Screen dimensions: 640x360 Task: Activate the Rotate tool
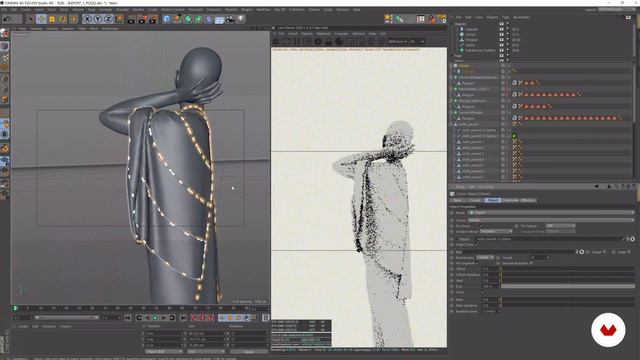62,19
